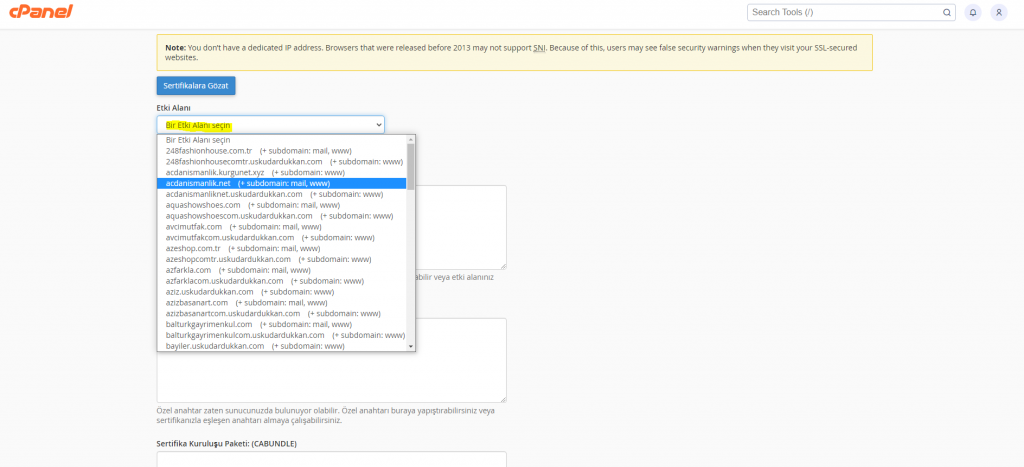
Task: Focus the Search Tools field
Action: [853, 12]
